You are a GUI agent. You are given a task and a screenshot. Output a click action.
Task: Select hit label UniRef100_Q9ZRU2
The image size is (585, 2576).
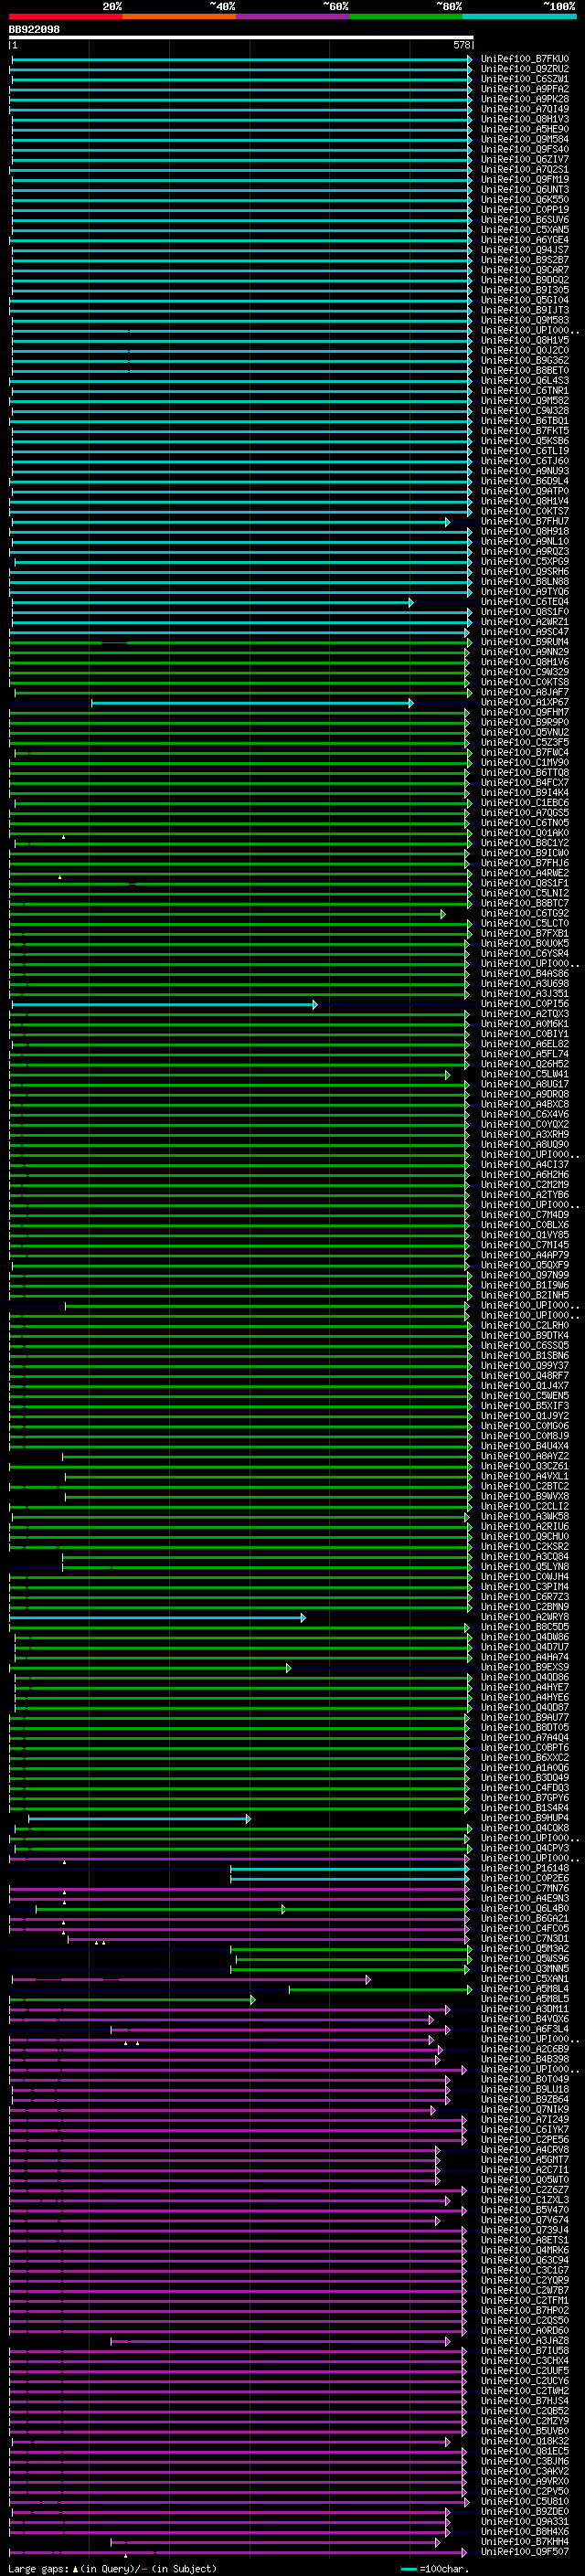click(x=524, y=69)
